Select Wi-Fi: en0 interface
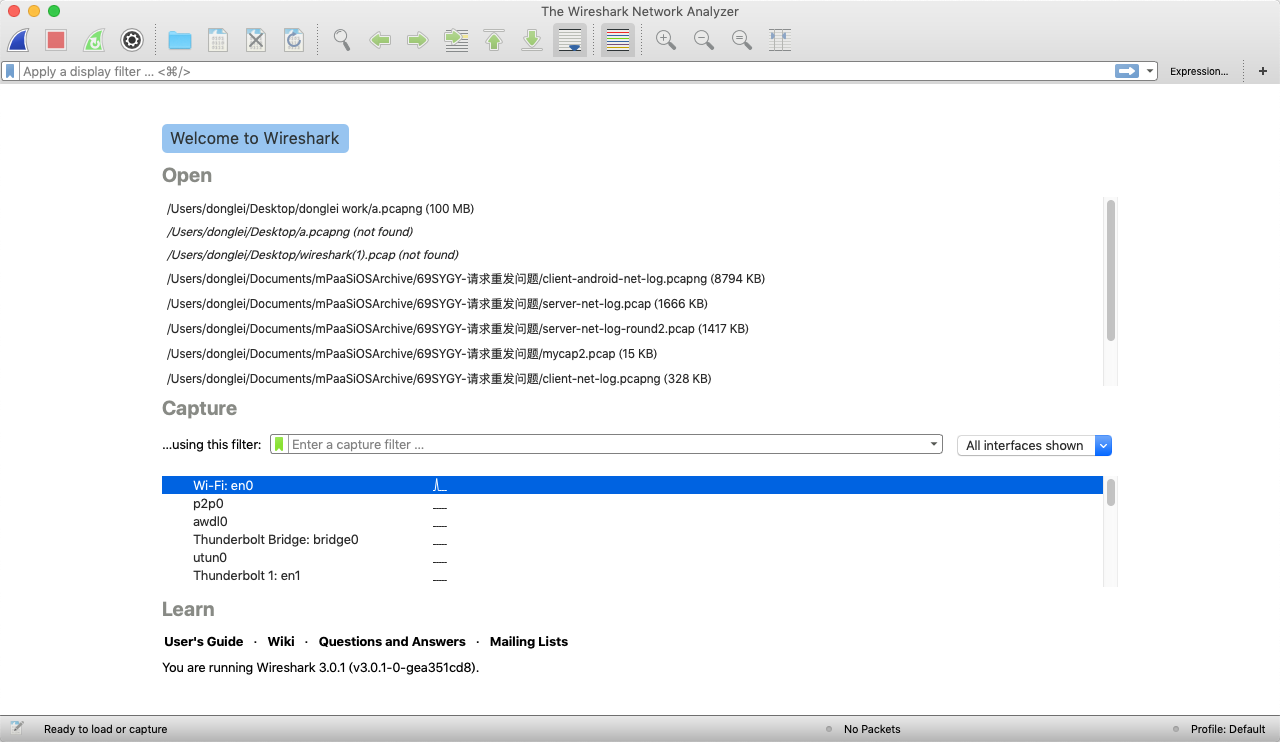 click(632, 485)
